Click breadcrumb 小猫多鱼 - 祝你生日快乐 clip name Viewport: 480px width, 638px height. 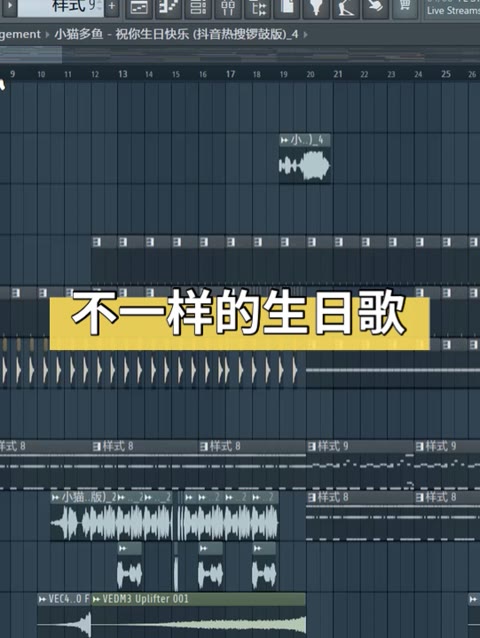click(x=177, y=35)
